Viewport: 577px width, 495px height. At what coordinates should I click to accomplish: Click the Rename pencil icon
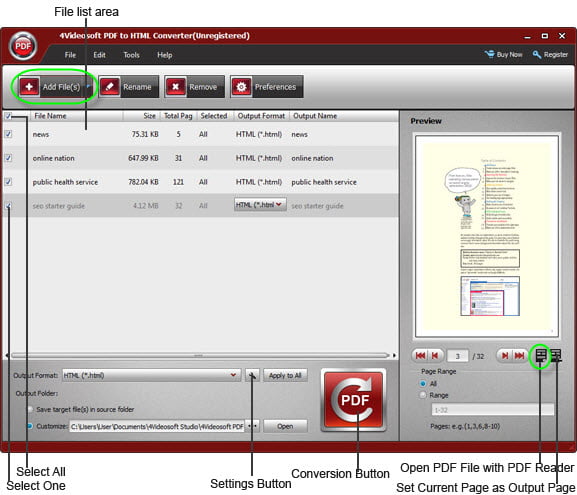coord(110,87)
